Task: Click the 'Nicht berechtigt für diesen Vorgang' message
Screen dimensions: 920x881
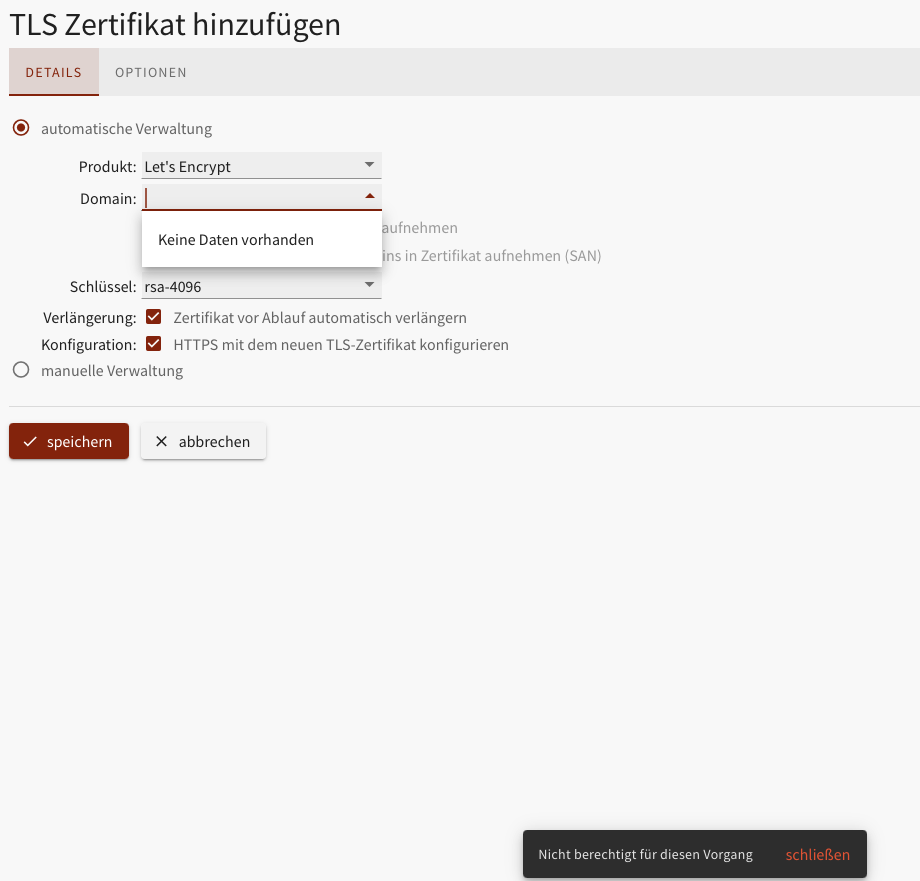Action: 645,855
